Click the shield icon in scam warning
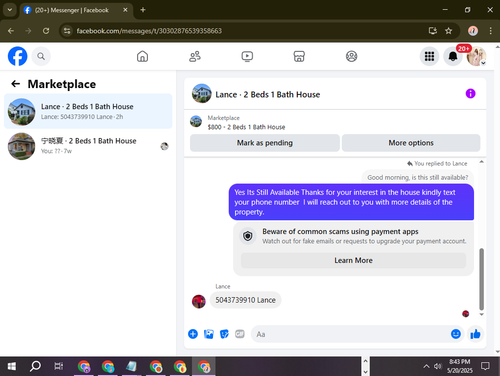The image size is (500, 376). click(x=248, y=236)
